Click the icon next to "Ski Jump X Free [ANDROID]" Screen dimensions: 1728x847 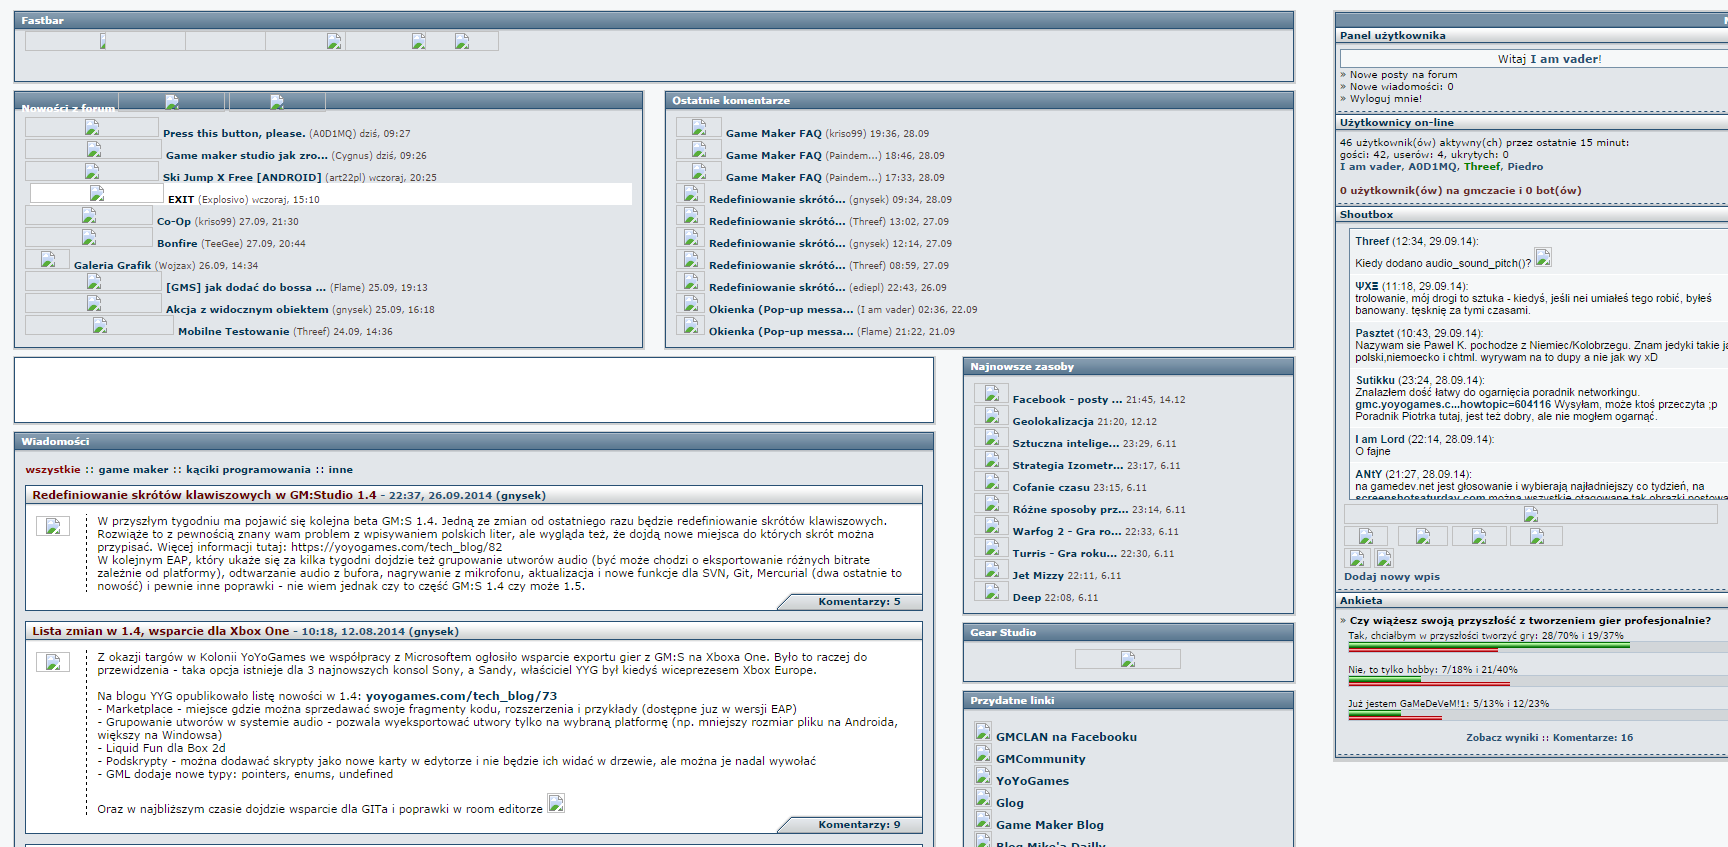pyautogui.click(x=92, y=171)
